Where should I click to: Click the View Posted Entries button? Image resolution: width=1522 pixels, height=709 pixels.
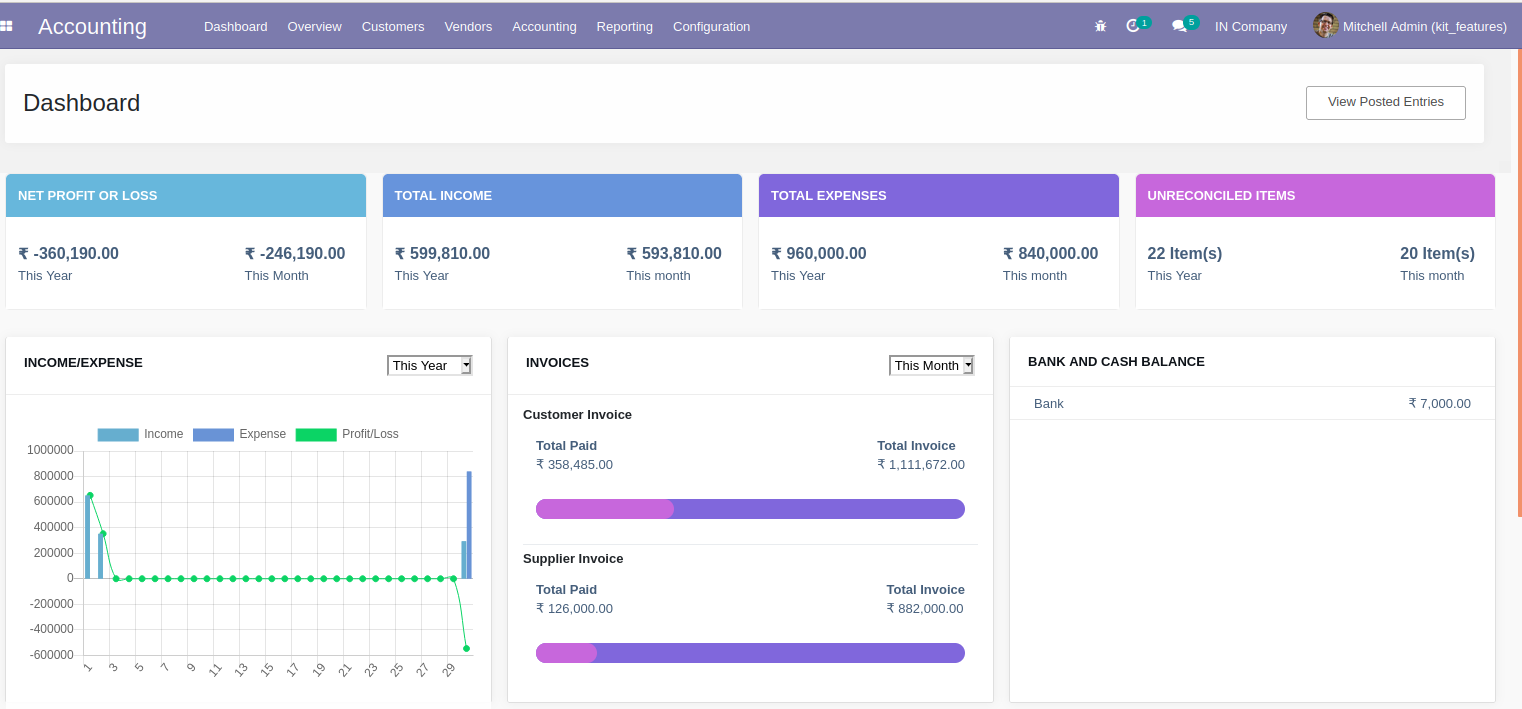[1385, 102]
